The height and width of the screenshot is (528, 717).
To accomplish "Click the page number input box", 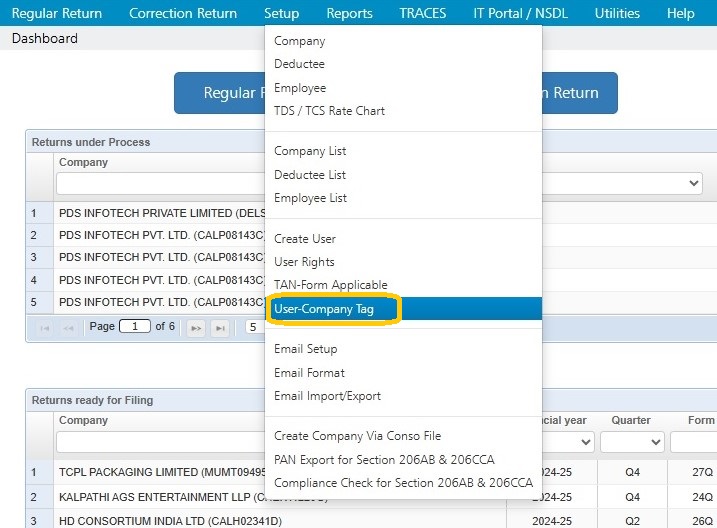I will [x=134, y=326].
